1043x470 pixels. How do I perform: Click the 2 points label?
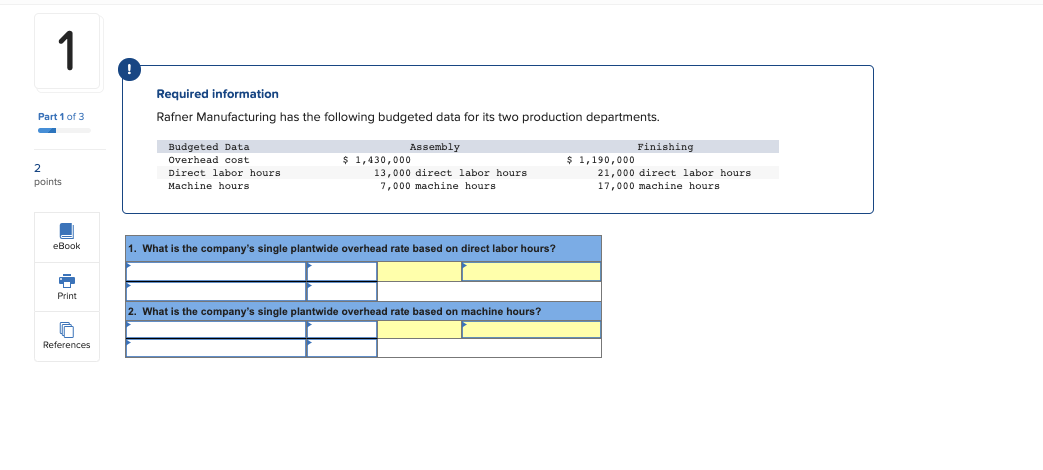(x=47, y=174)
